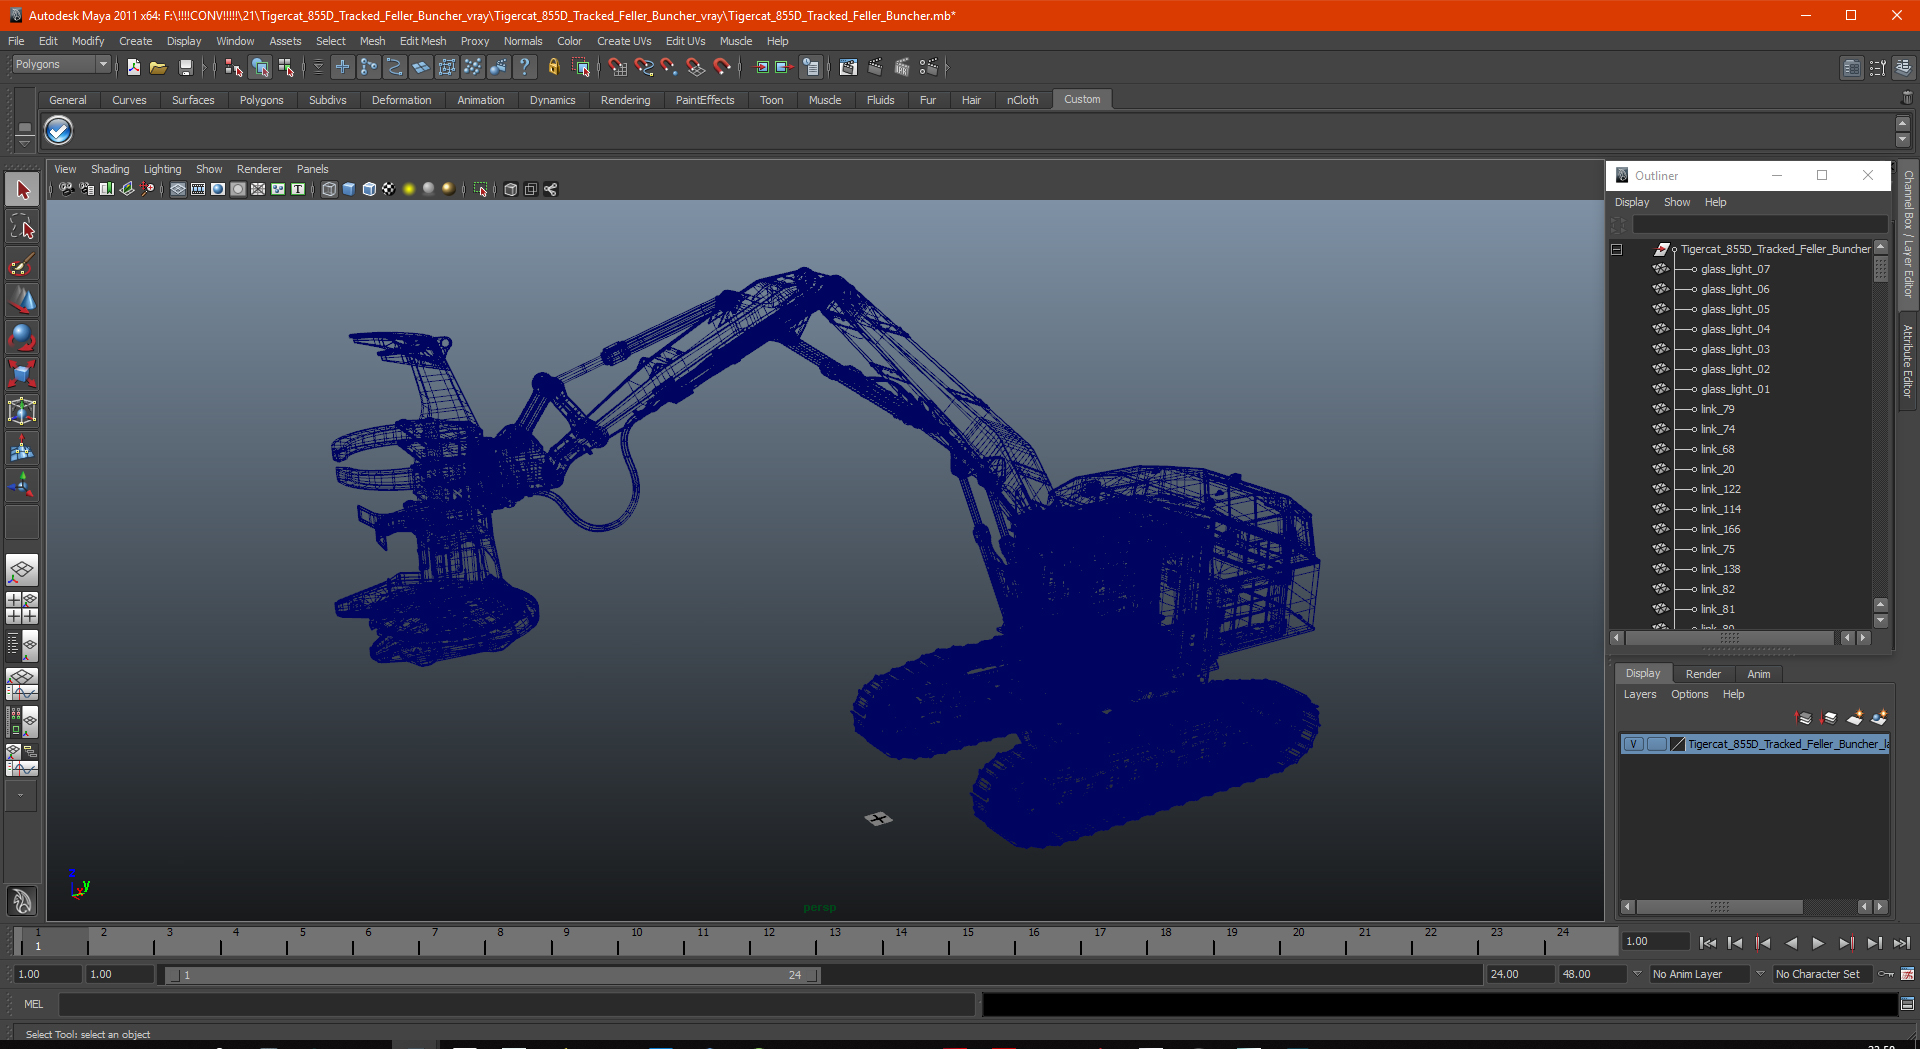The image size is (1920, 1049).
Task: Activate the Rotate tool sphere icon
Action: click(x=22, y=337)
